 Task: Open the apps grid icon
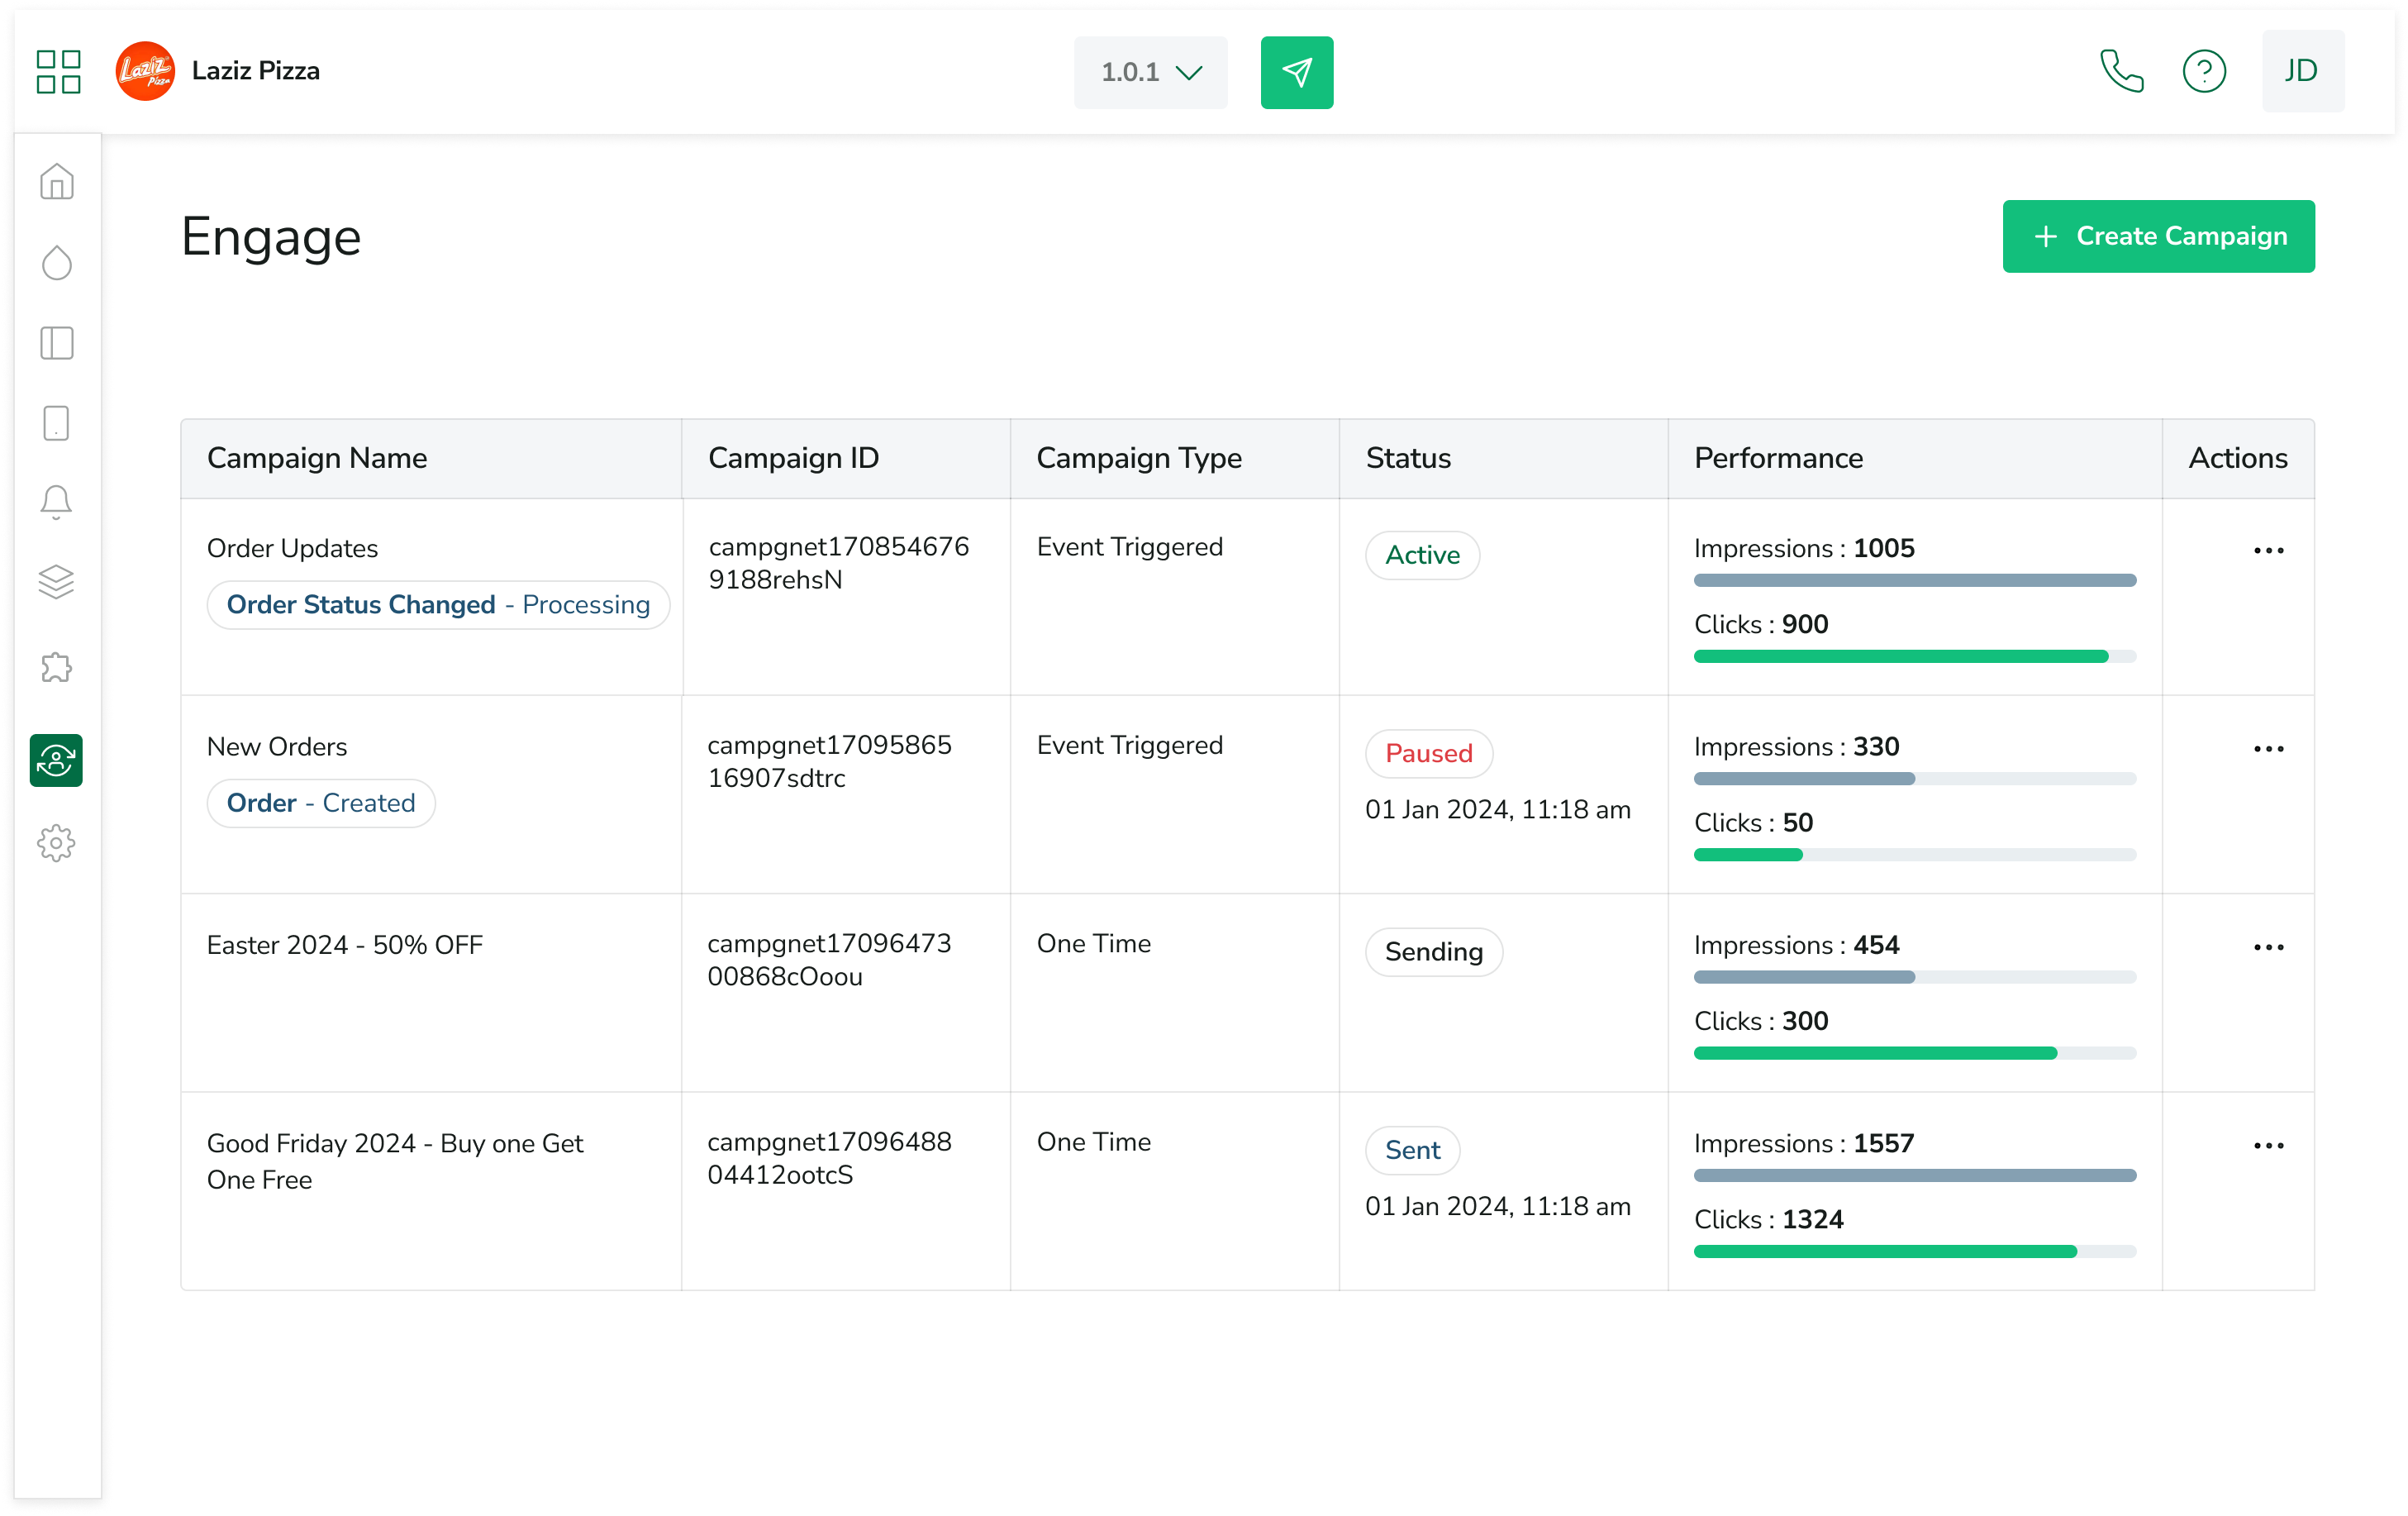point(58,72)
